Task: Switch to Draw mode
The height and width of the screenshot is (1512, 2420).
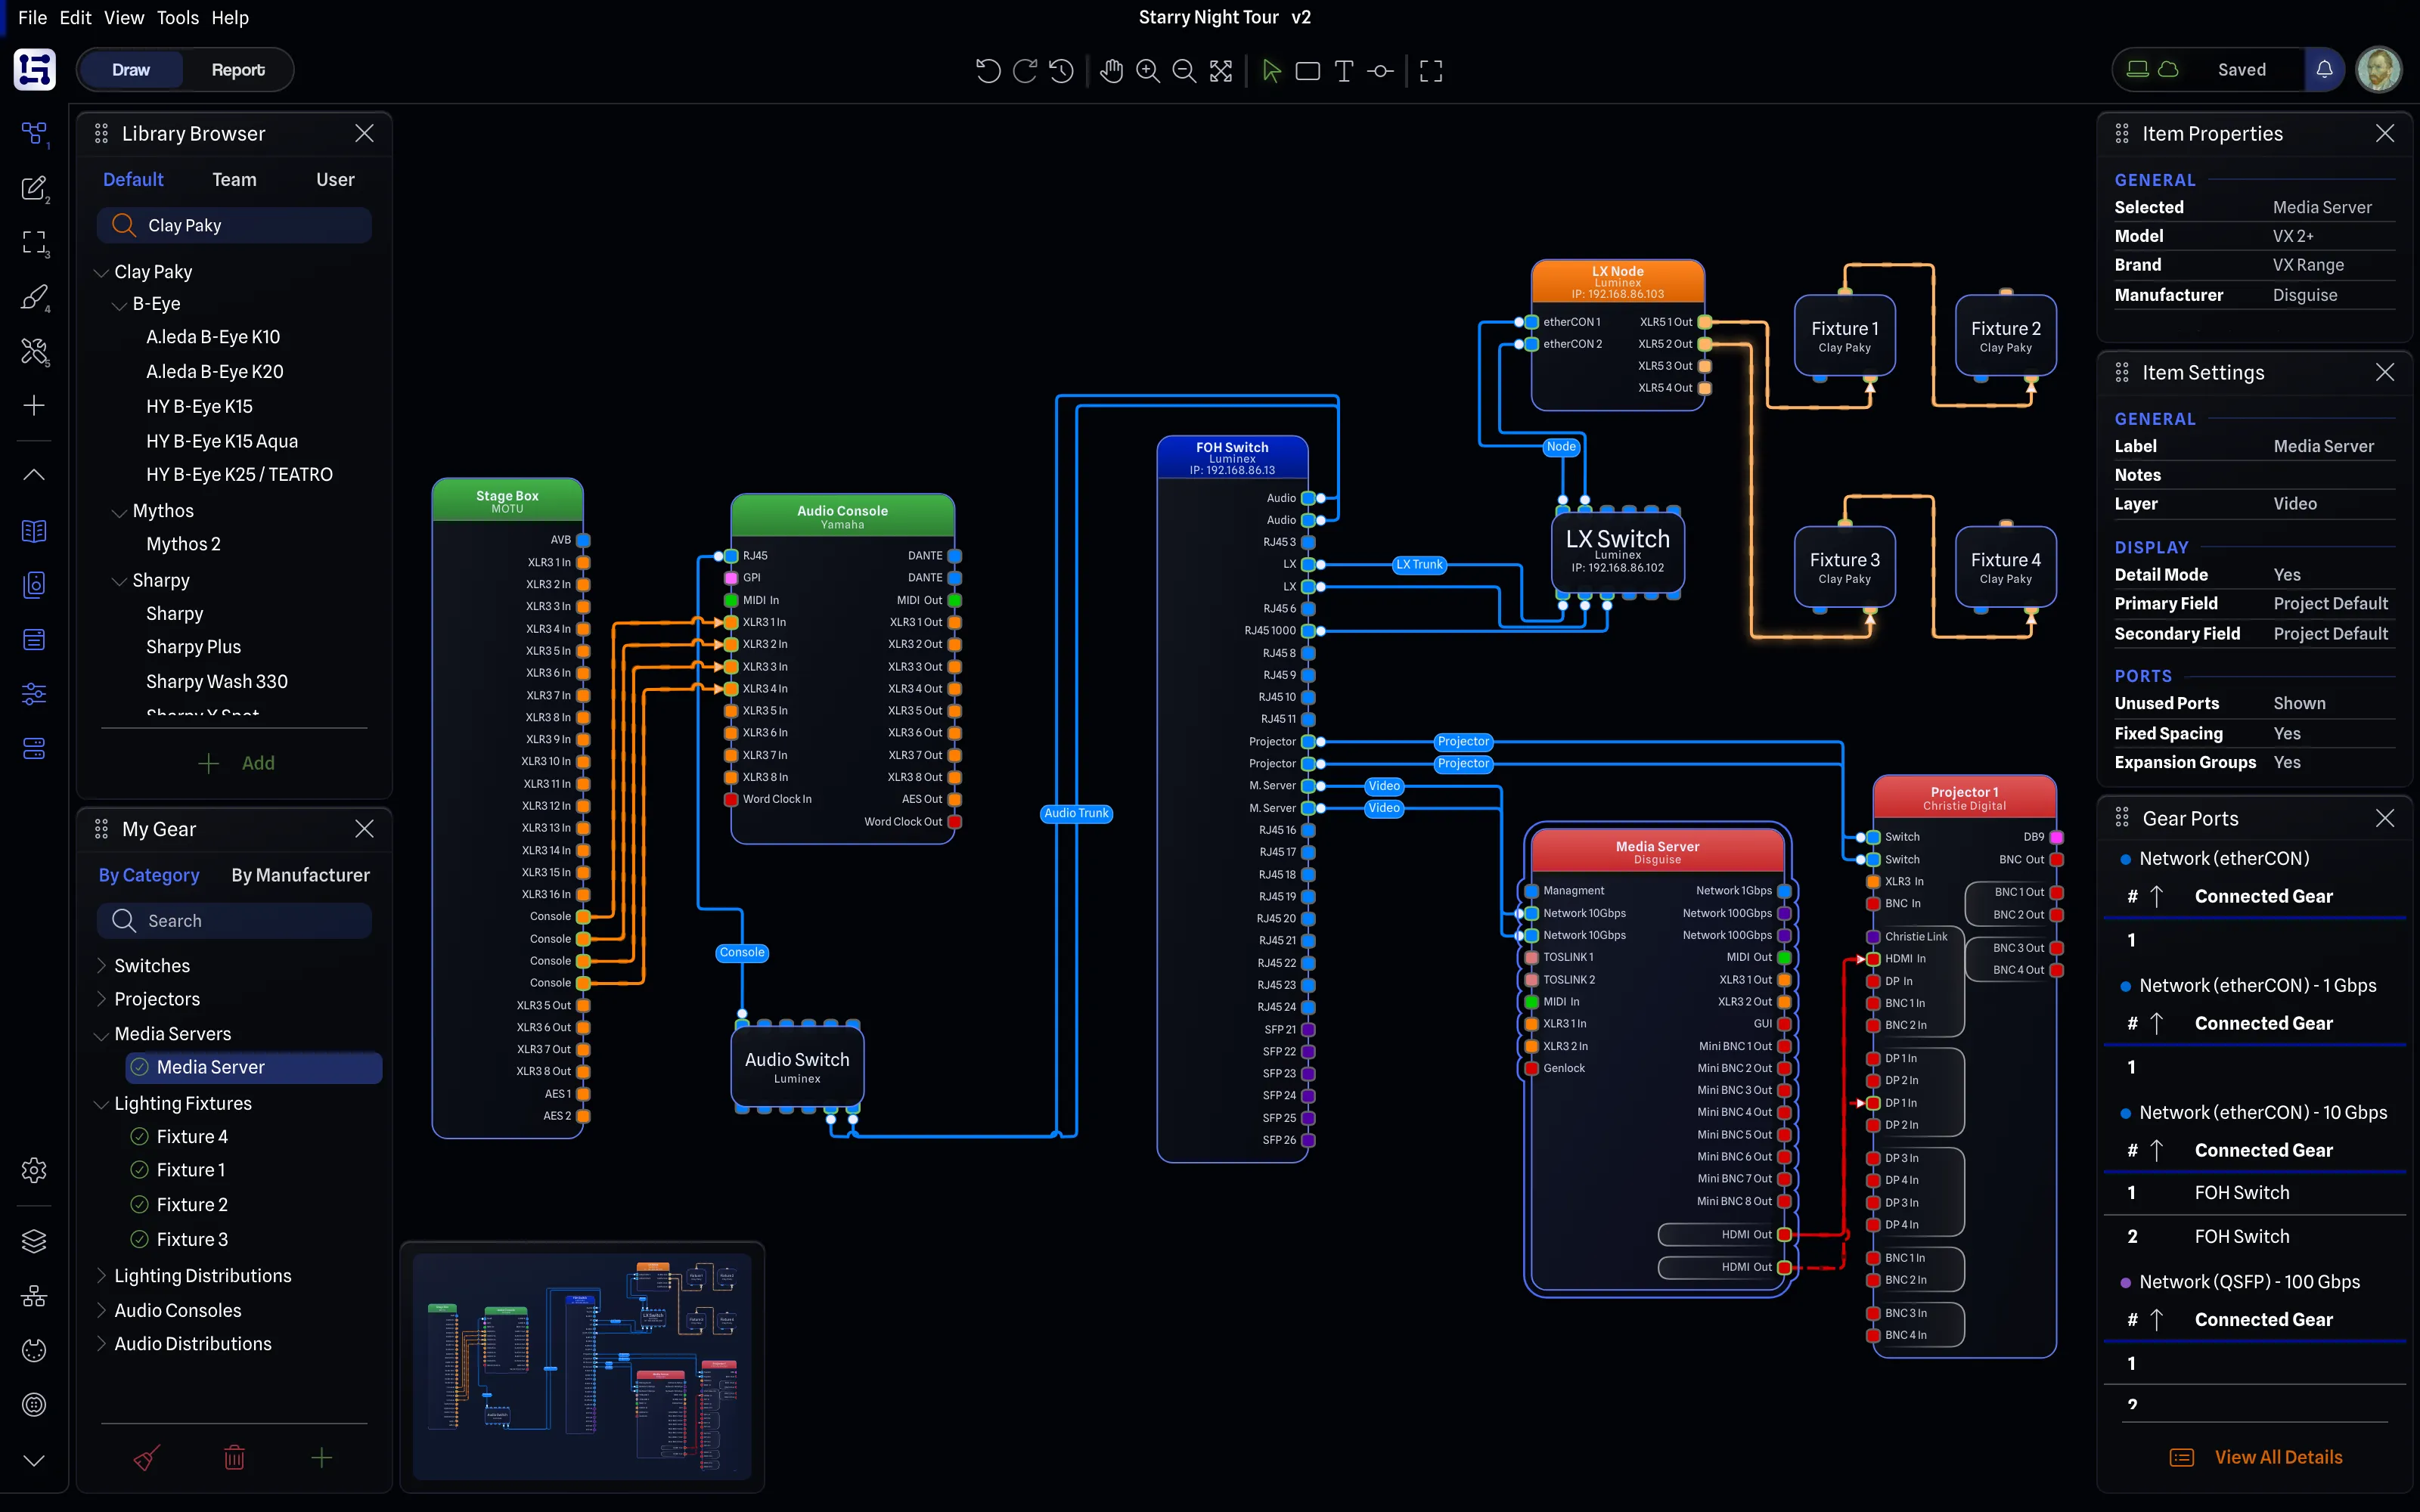Action: pyautogui.click(x=131, y=70)
